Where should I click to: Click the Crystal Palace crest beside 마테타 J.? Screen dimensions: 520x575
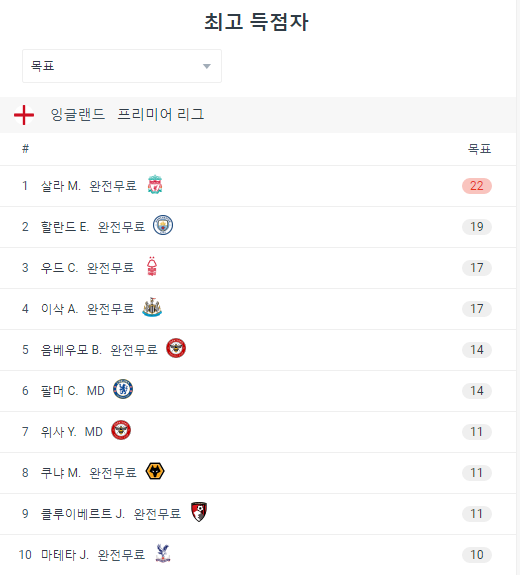pos(163,553)
